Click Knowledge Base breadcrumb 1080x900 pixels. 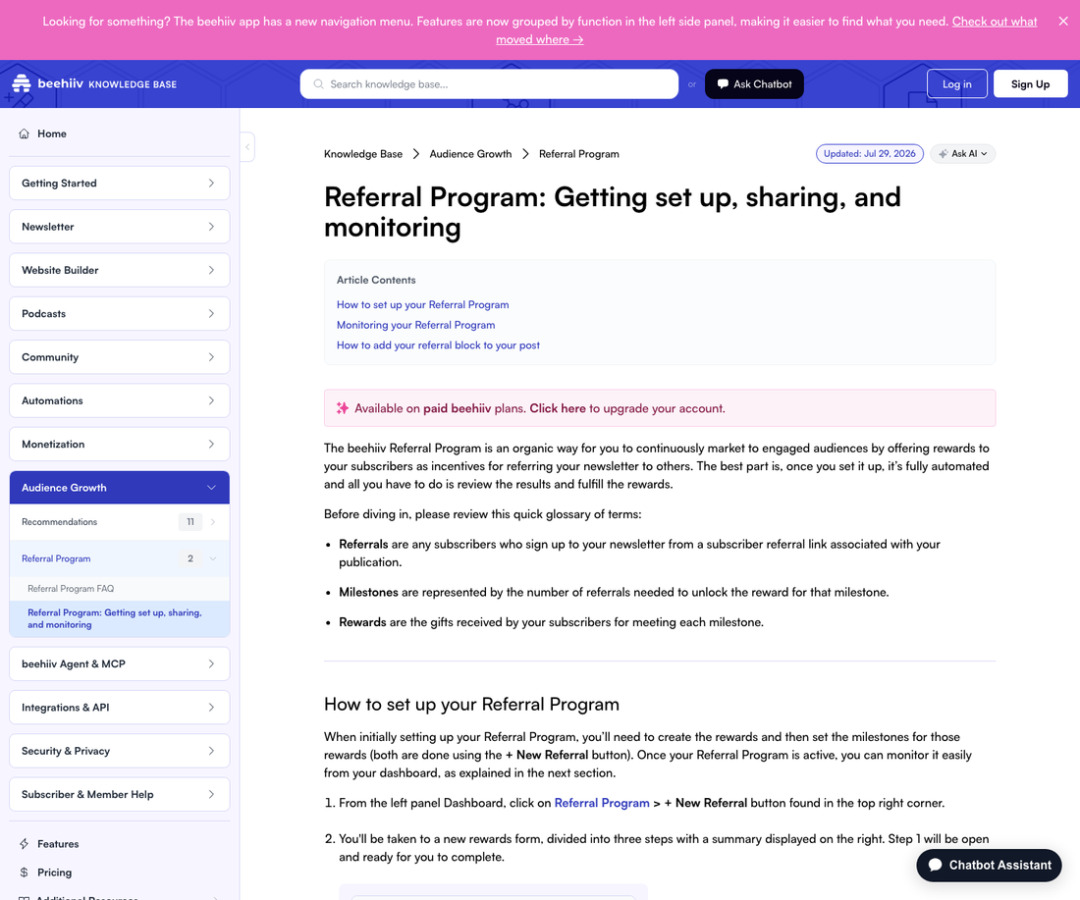tap(363, 154)
